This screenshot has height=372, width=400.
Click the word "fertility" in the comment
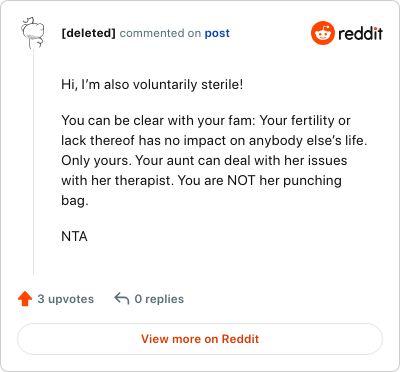pos(313,120)
